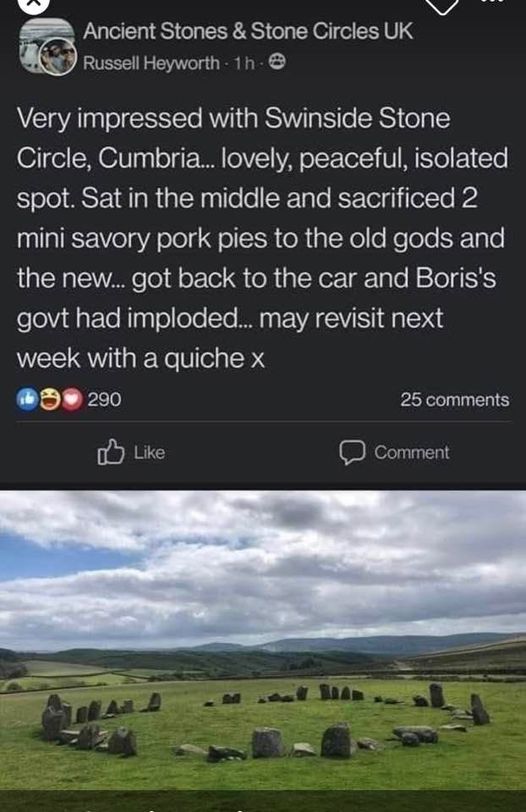Image resolution: width=526 pixels, height=812 pixels.
Task: Click the 1h post timestamp
Action: coord(244,63)
